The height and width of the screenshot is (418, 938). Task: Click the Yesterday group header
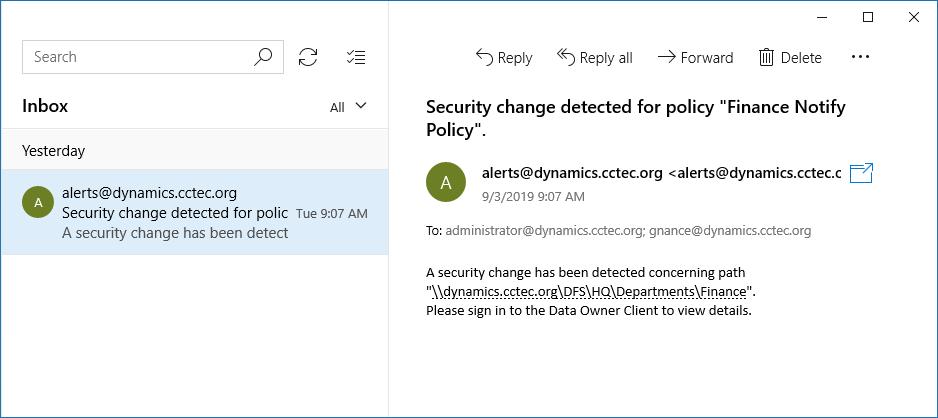[54, 151]
